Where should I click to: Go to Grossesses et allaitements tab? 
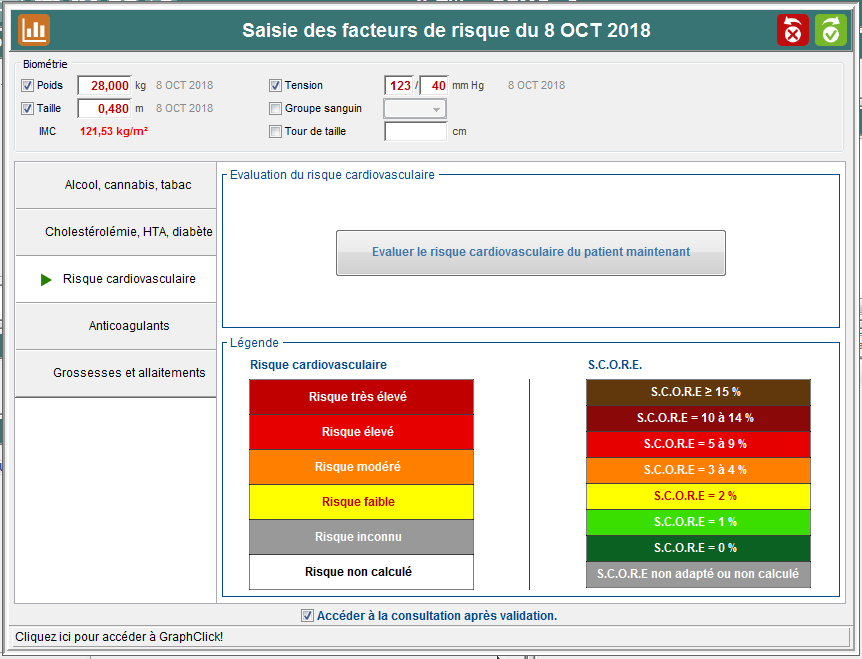(116, 373)
